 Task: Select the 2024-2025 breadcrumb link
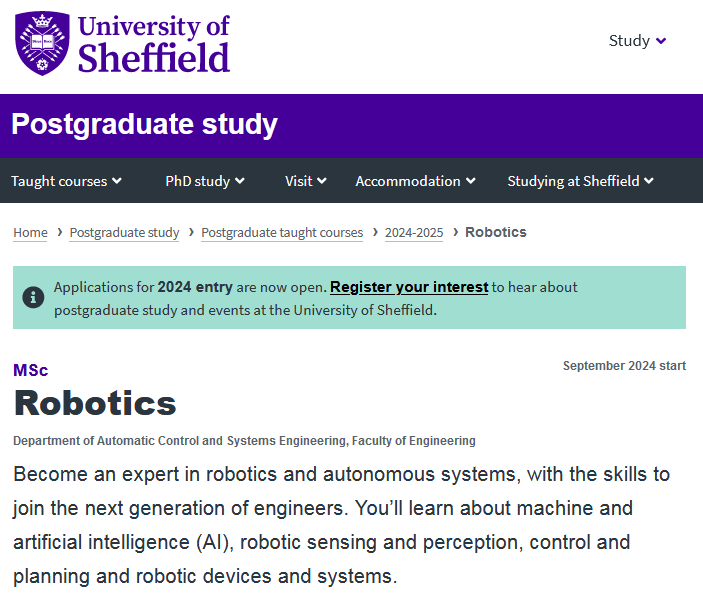point(414,232)
